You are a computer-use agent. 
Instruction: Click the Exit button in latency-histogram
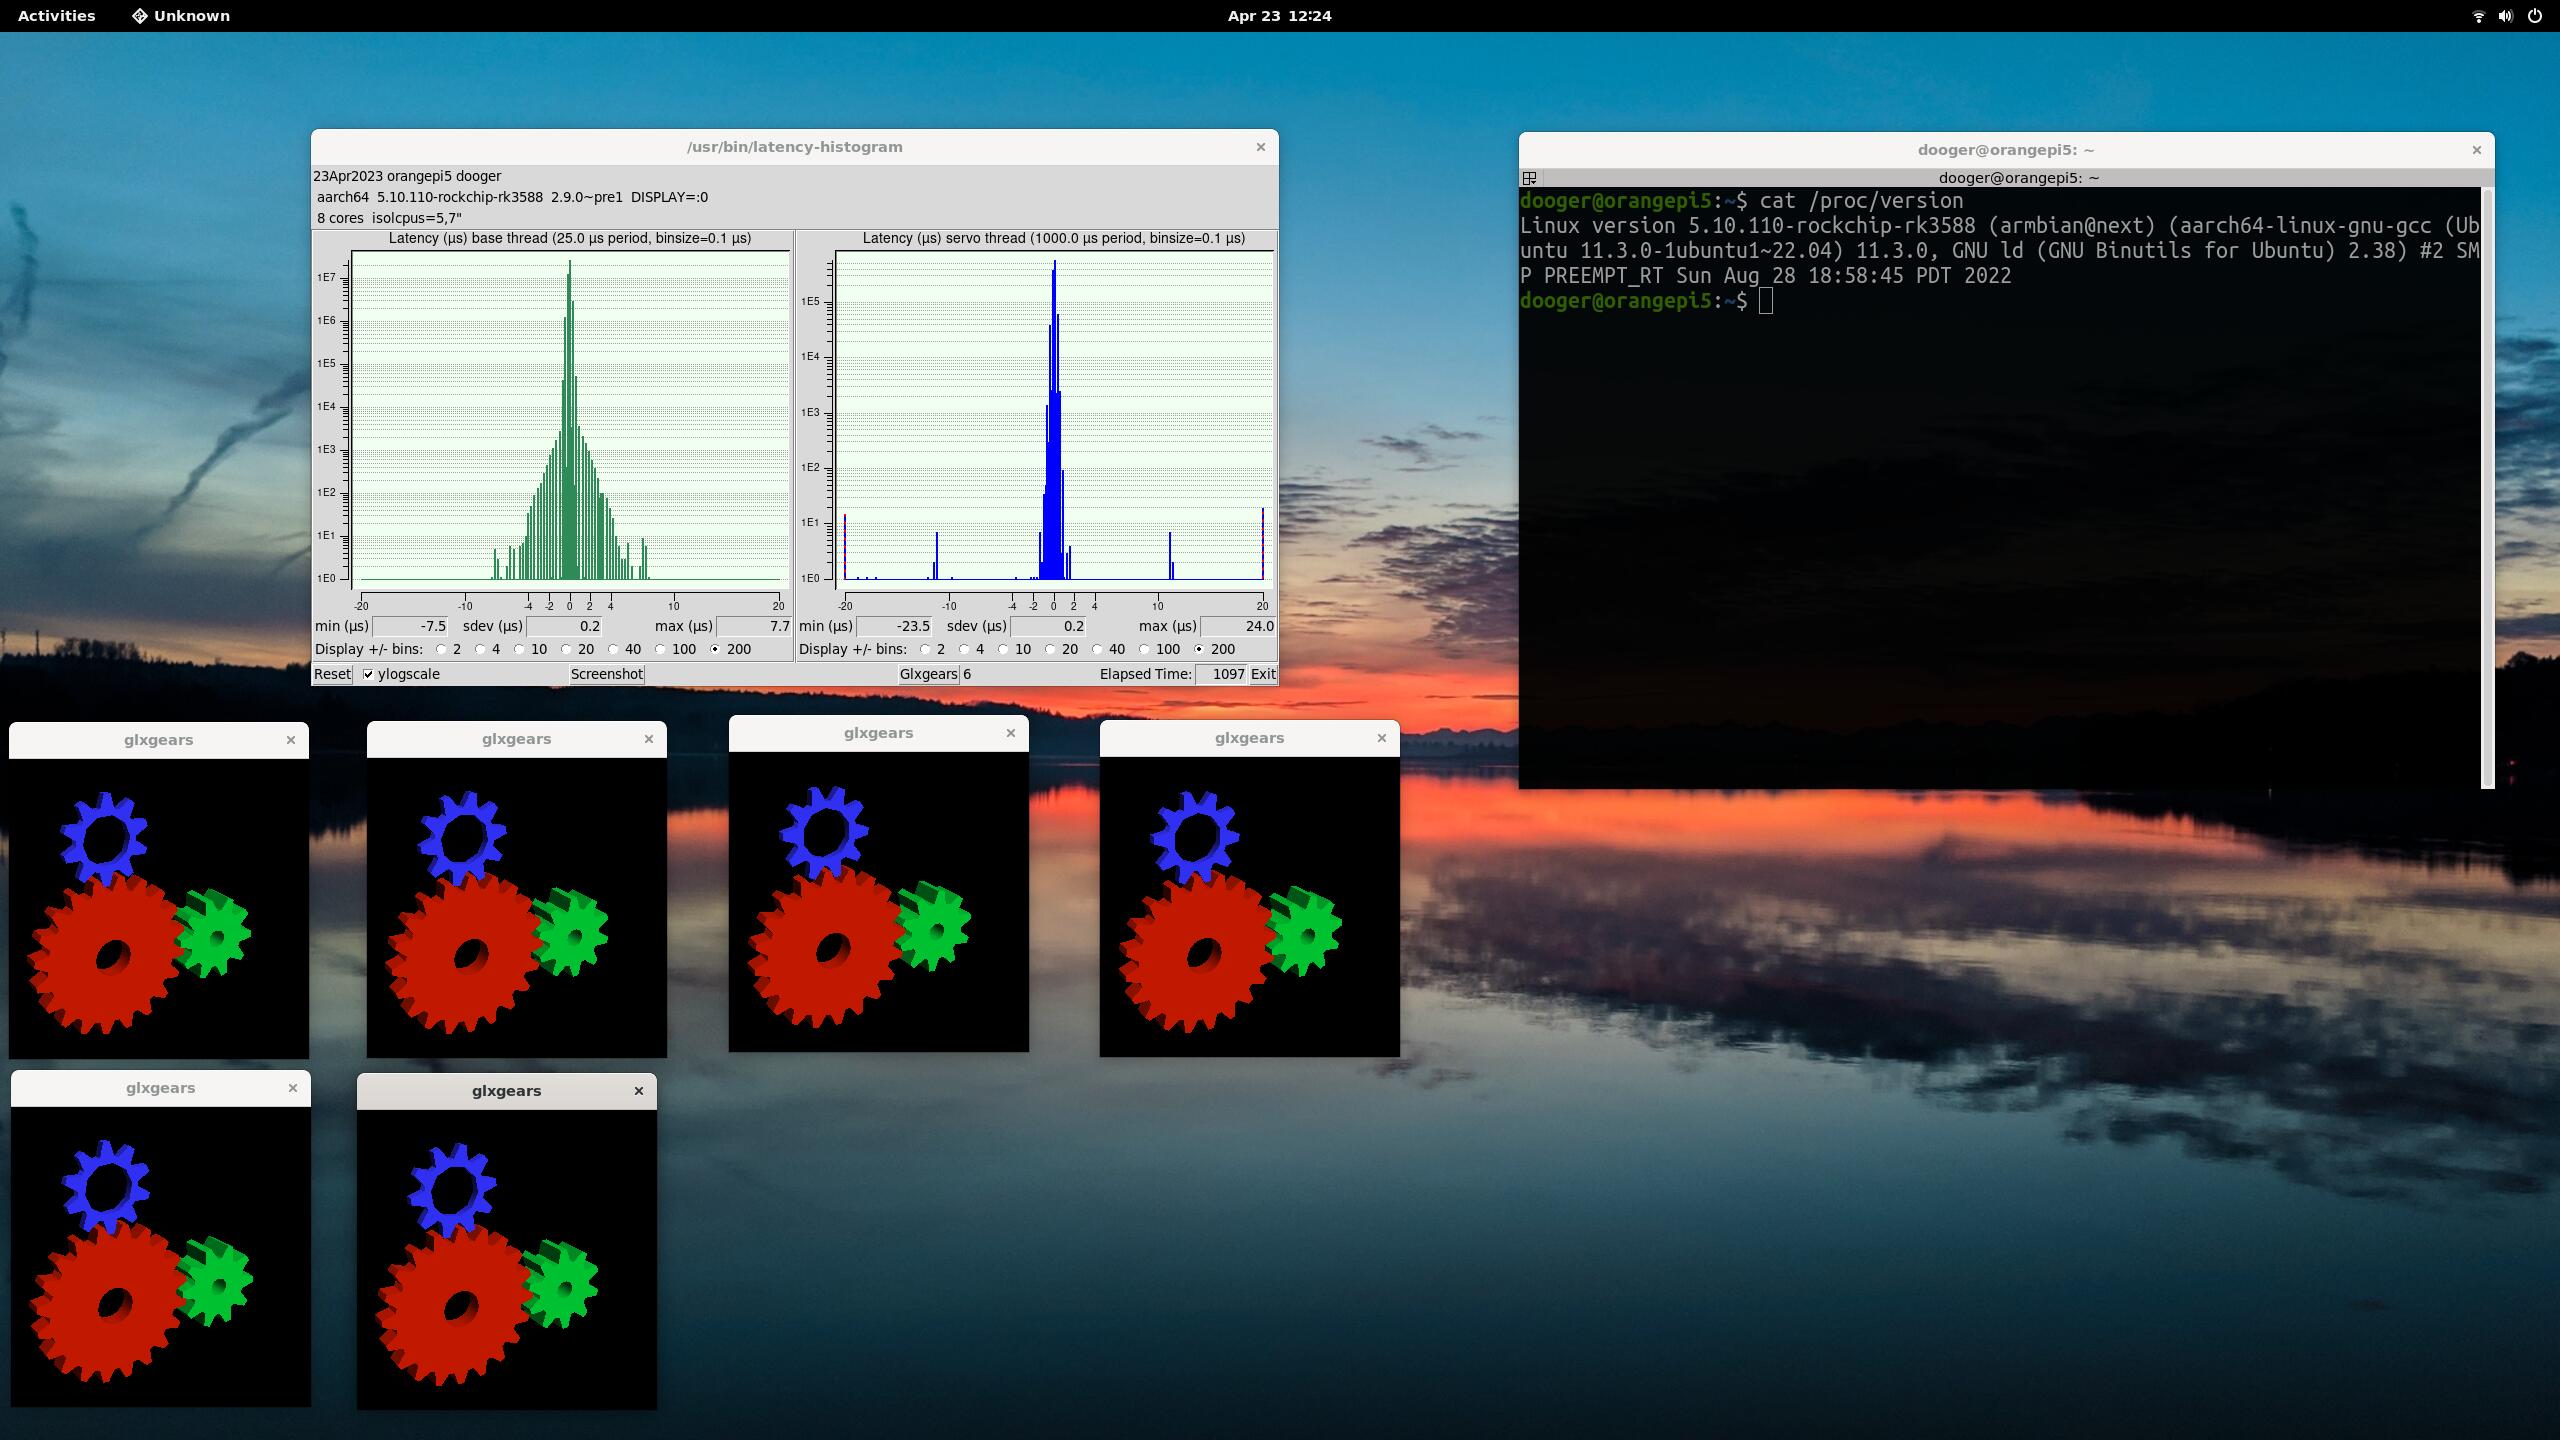pyautogui.click(x=1263, y=674)
